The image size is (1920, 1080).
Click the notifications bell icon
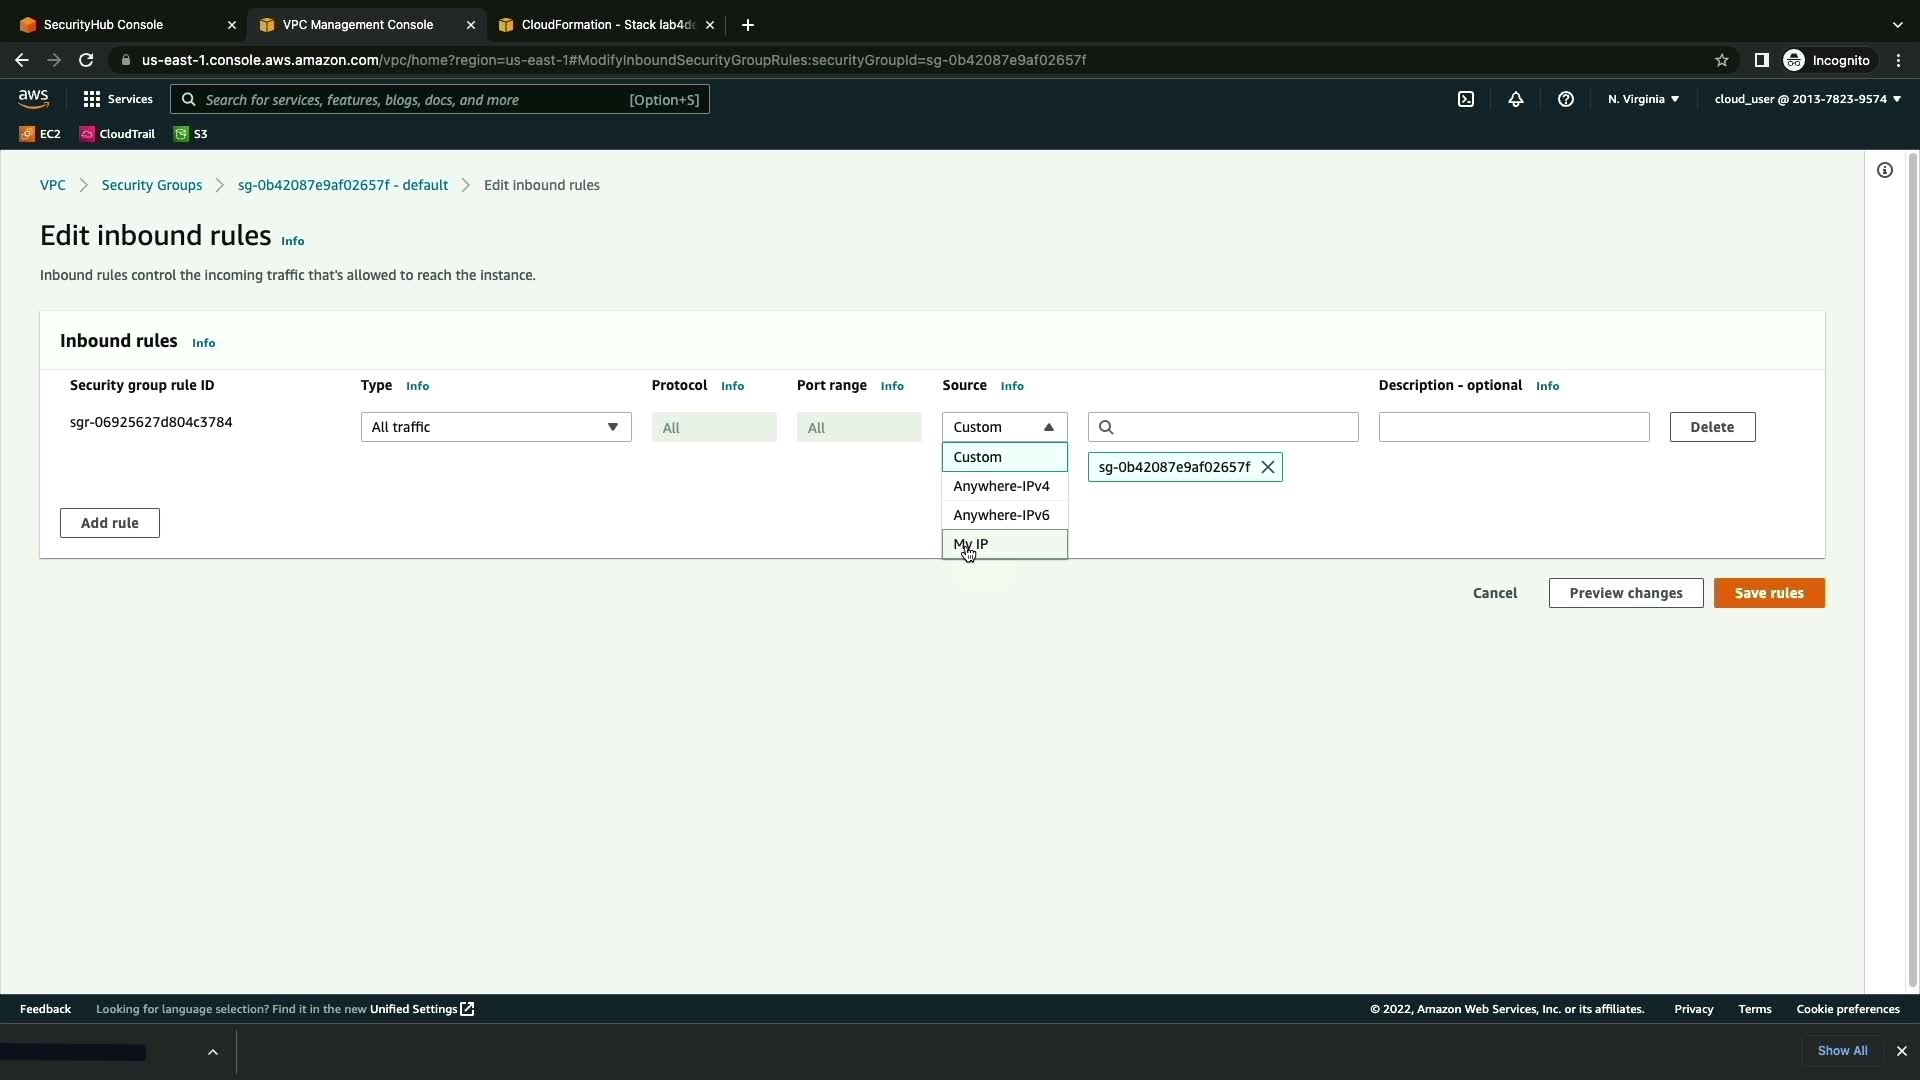point(1516,99)
